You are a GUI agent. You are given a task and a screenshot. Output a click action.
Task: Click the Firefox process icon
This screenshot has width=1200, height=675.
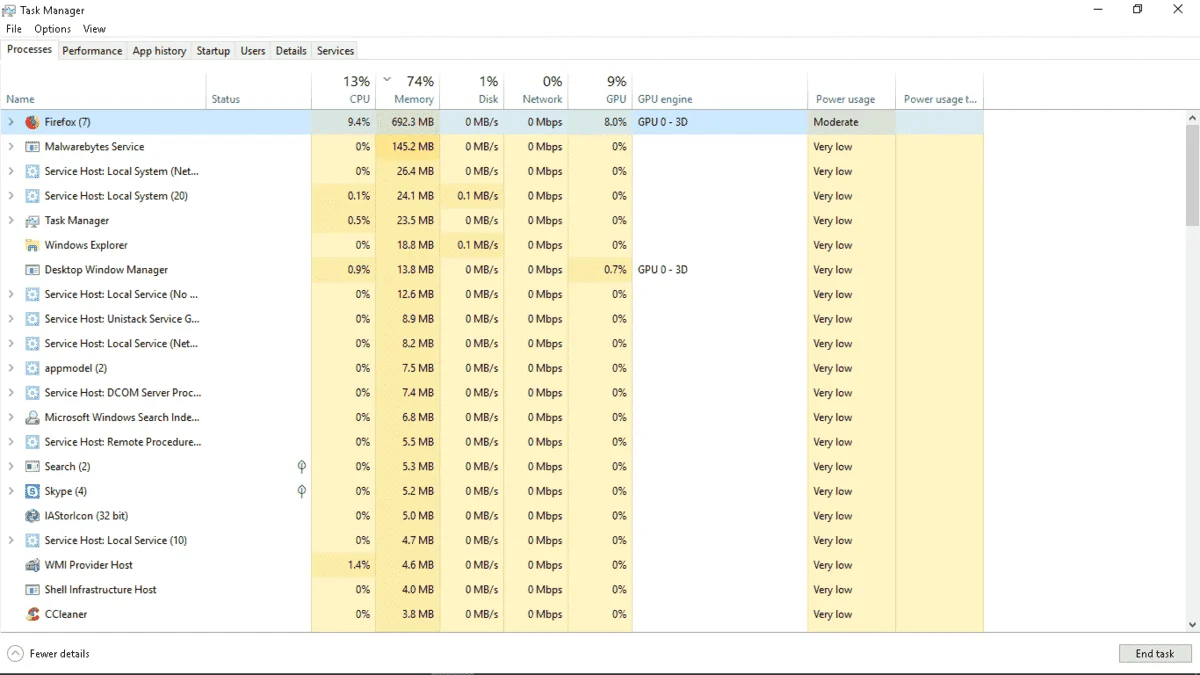32,122
